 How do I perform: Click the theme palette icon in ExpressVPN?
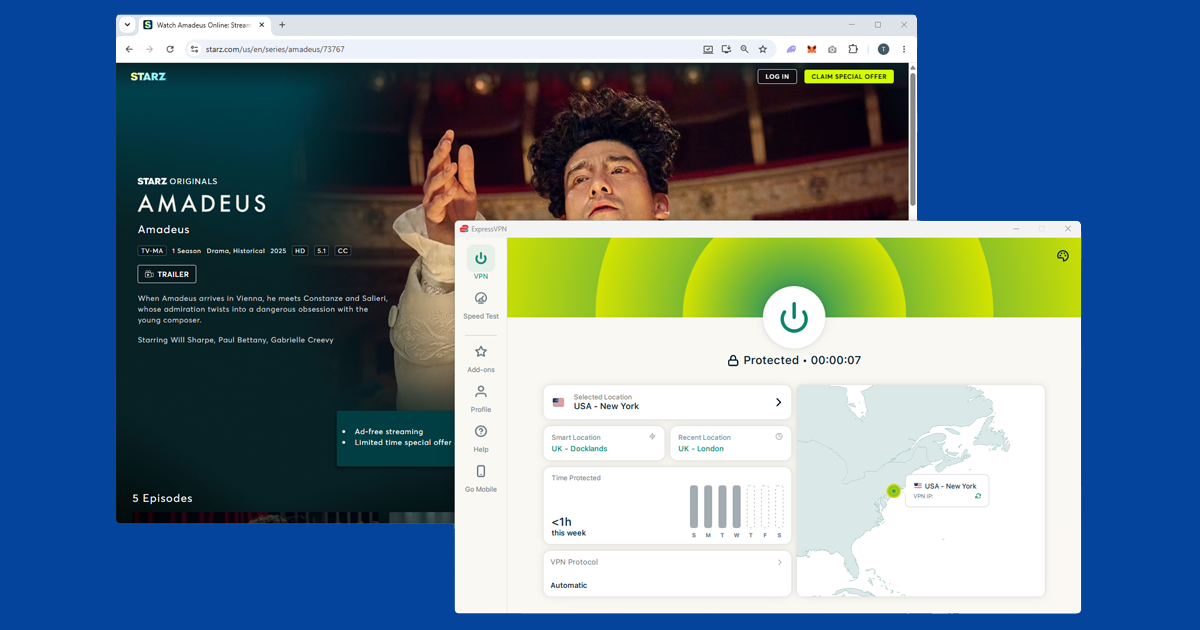coord(1063,256)
